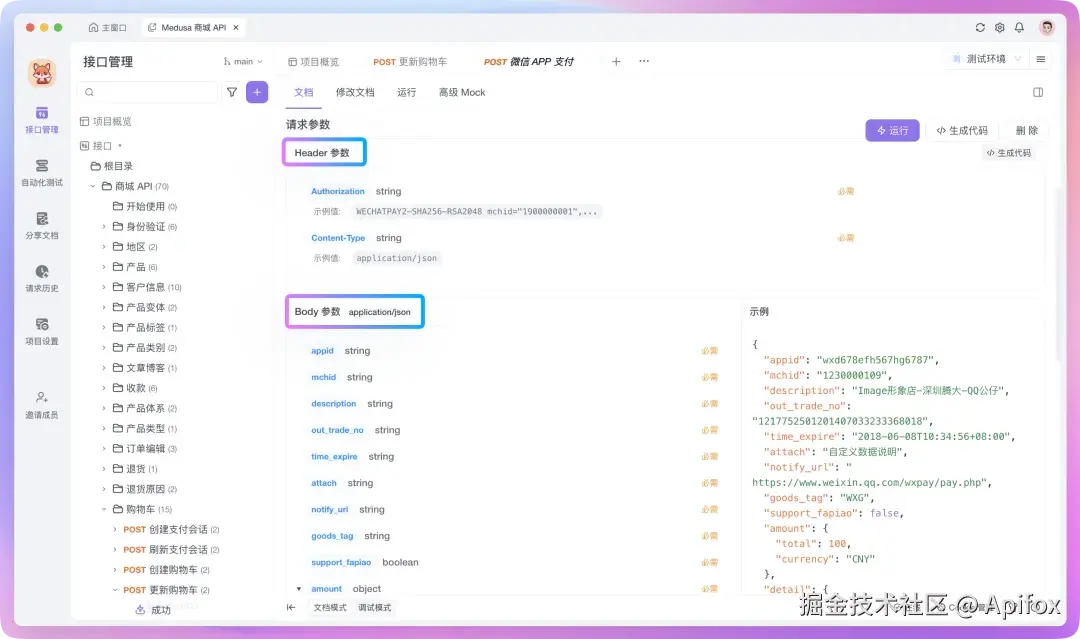Switch to 文档模式 at the bottom
This screenshot has height=639, width=1080.
(x=330, y=607)
